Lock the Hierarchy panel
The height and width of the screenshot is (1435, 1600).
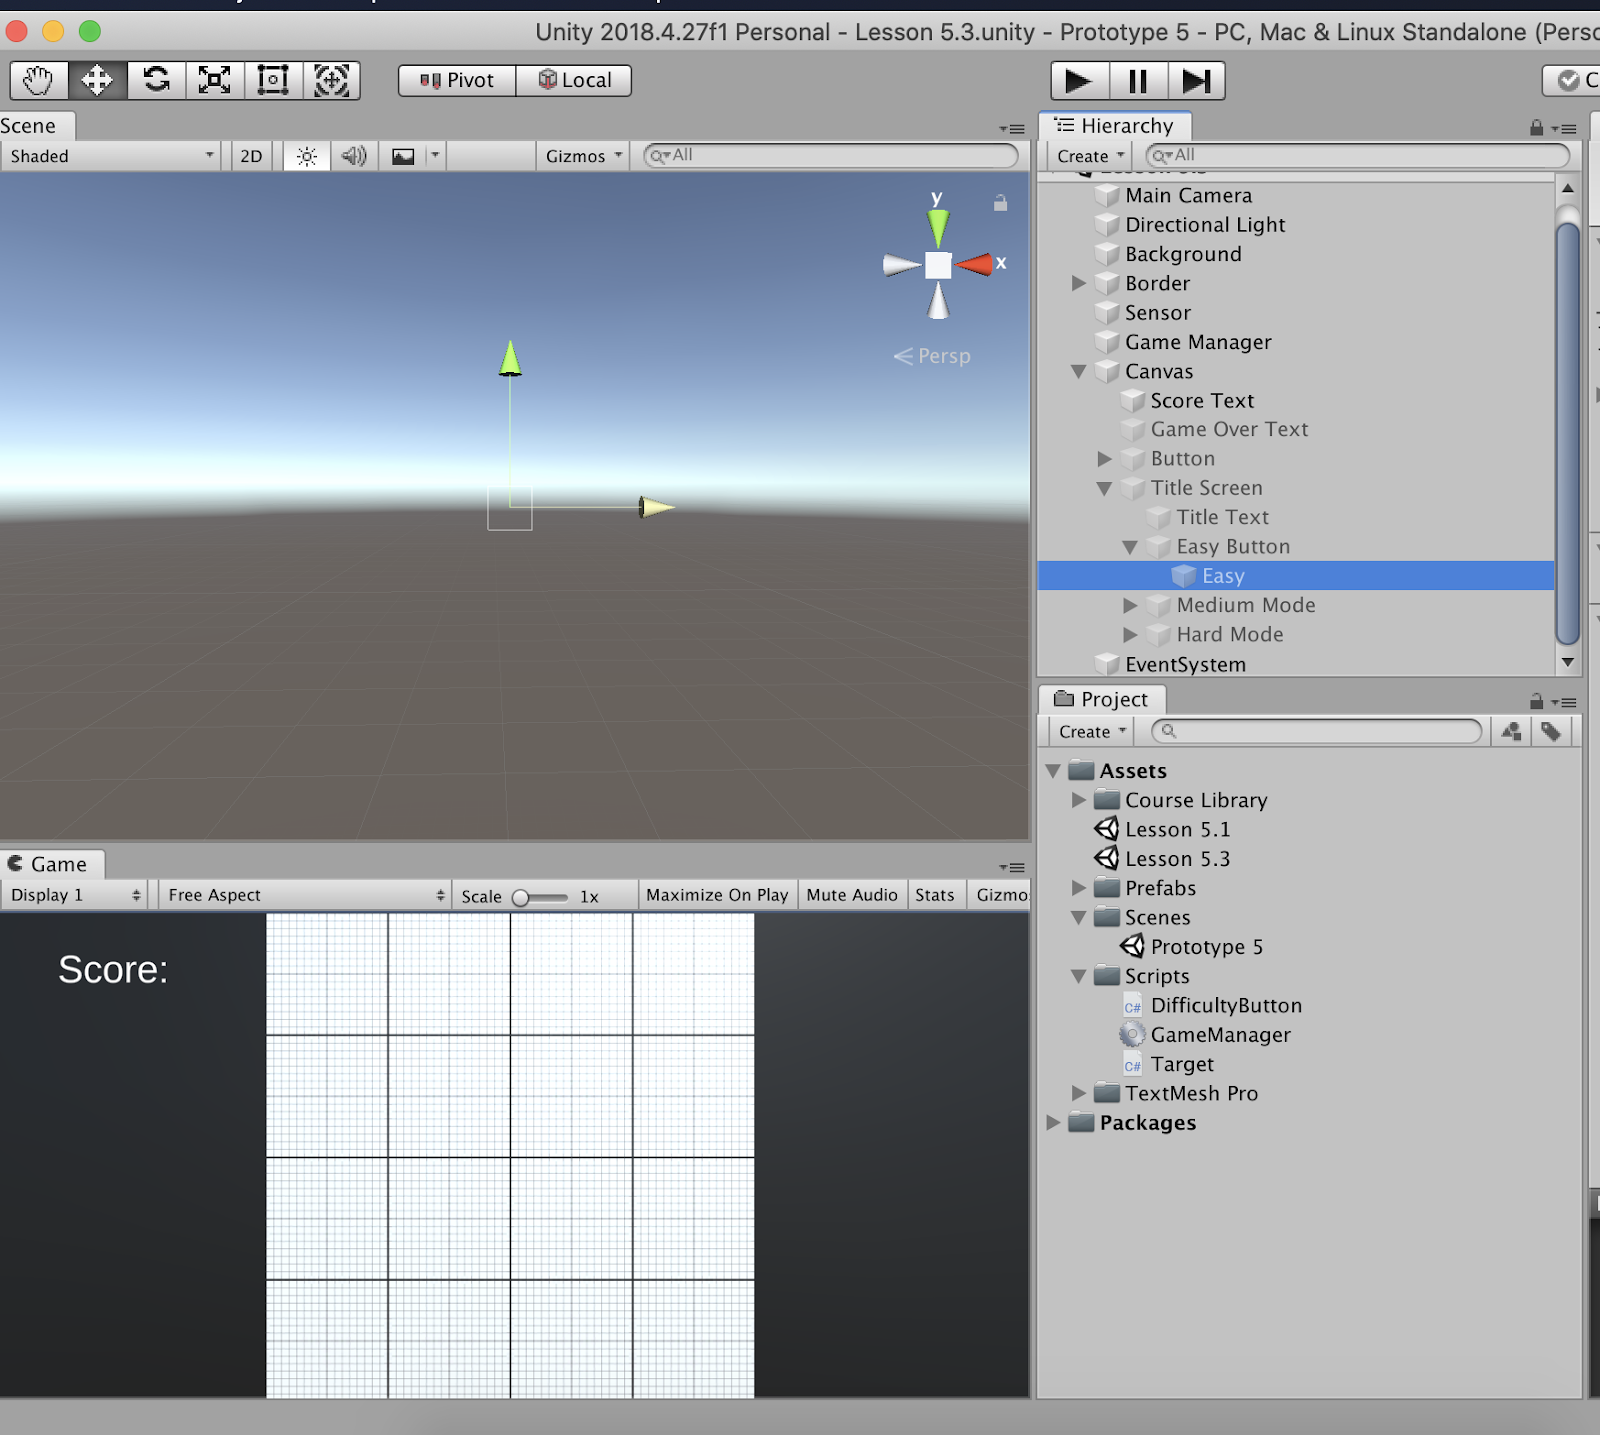tap(1536, 127)
